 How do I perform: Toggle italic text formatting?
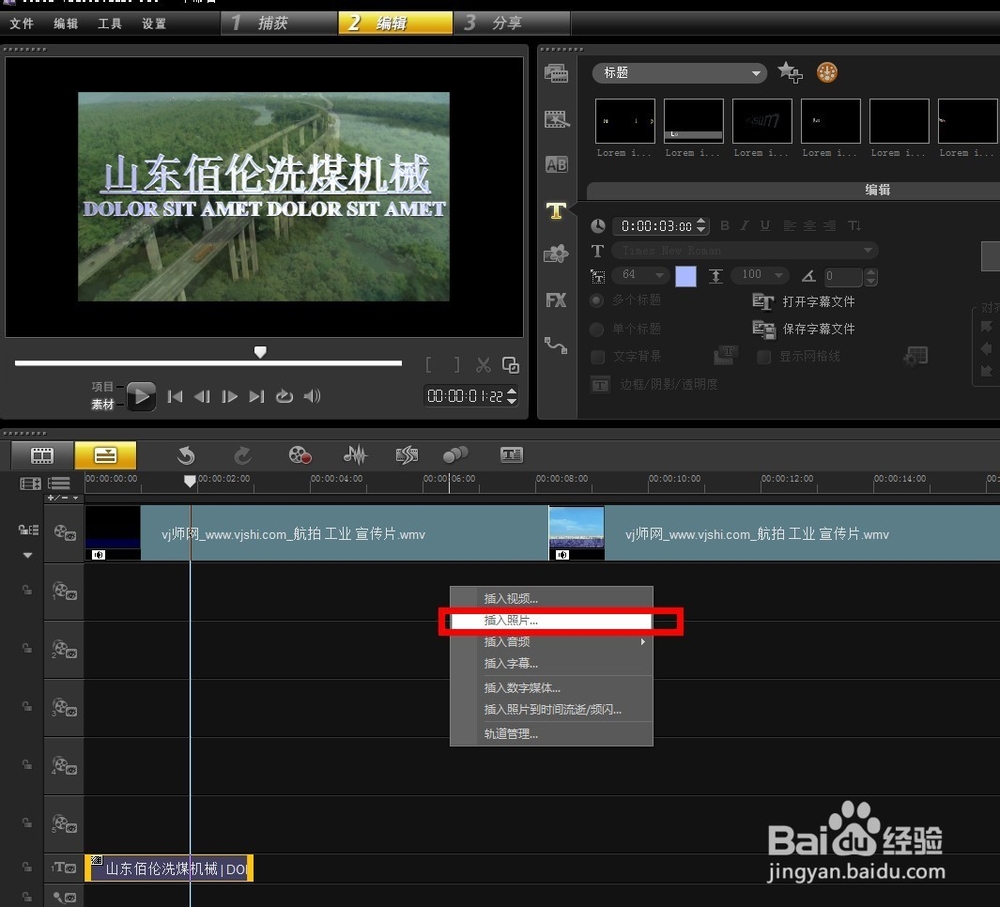(x=744, y=225)
